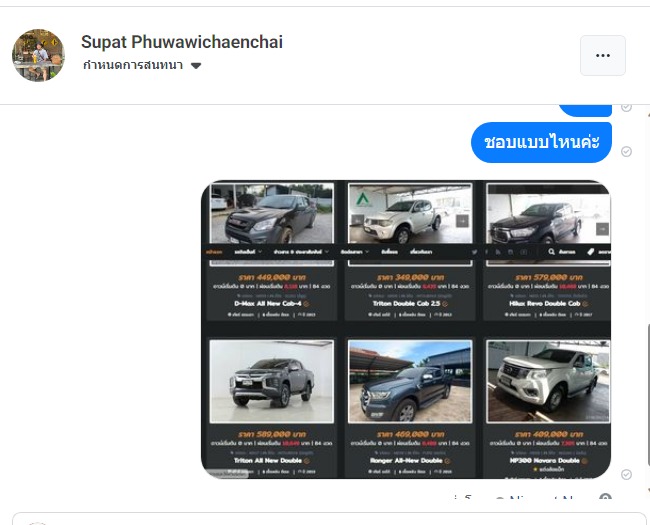Image resolution: width=650 pixels, height=525 pixels.
Task: Open the NP300 Navara Double car photo
Action: [548, 382]
